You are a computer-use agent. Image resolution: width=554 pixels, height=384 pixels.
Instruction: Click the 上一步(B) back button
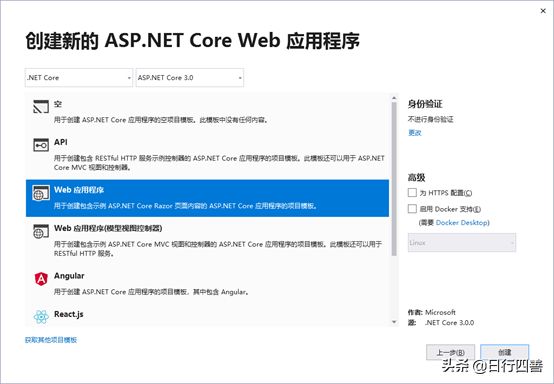point(450,352)
